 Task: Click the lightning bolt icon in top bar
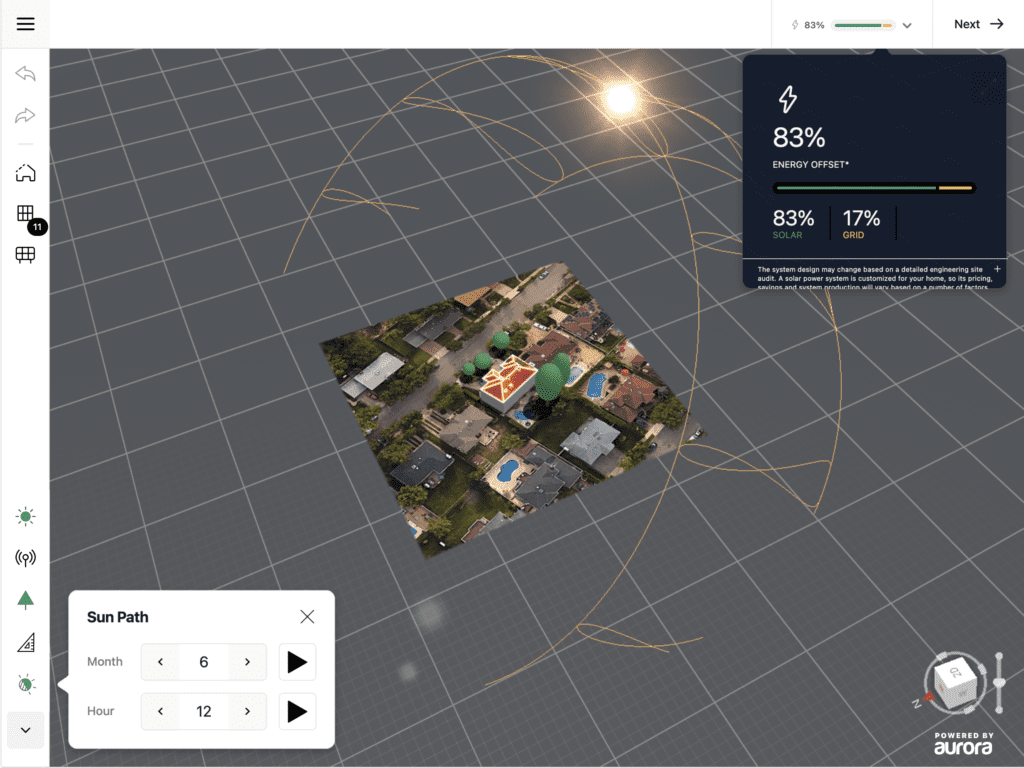click(795, 25)
